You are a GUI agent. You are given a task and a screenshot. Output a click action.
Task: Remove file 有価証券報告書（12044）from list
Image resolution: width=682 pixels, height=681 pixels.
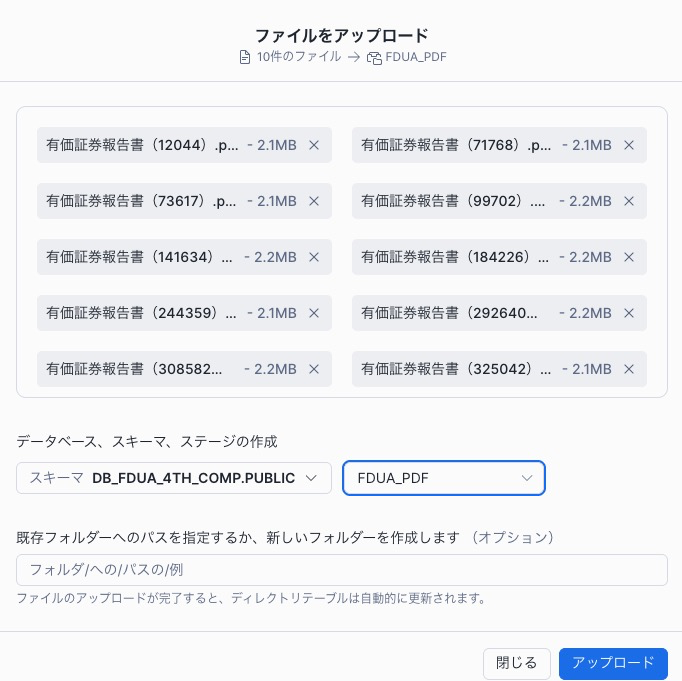pos(313,145)
